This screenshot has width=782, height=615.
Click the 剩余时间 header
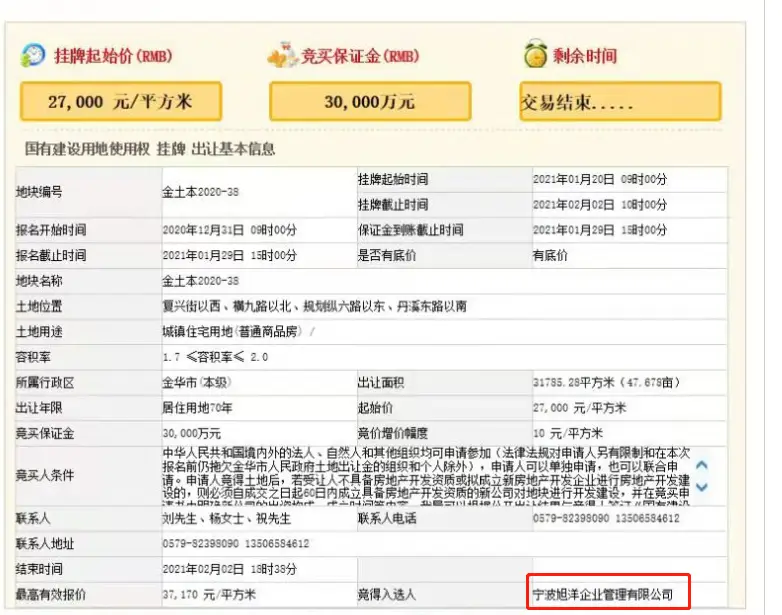pyautogui.click(x=585, y=55)
